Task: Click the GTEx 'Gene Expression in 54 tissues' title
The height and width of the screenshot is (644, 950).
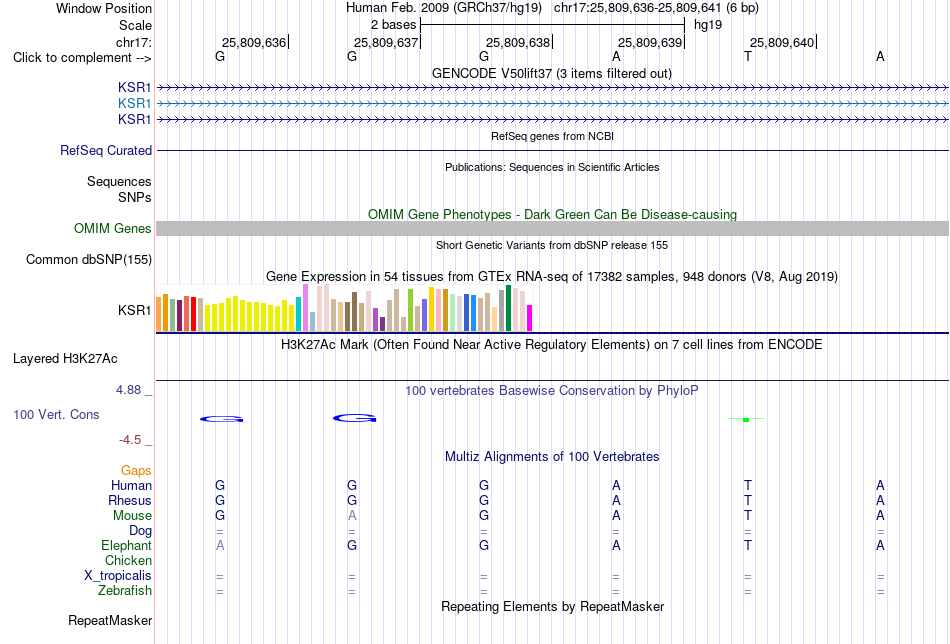Action: [x=552, y=277]
